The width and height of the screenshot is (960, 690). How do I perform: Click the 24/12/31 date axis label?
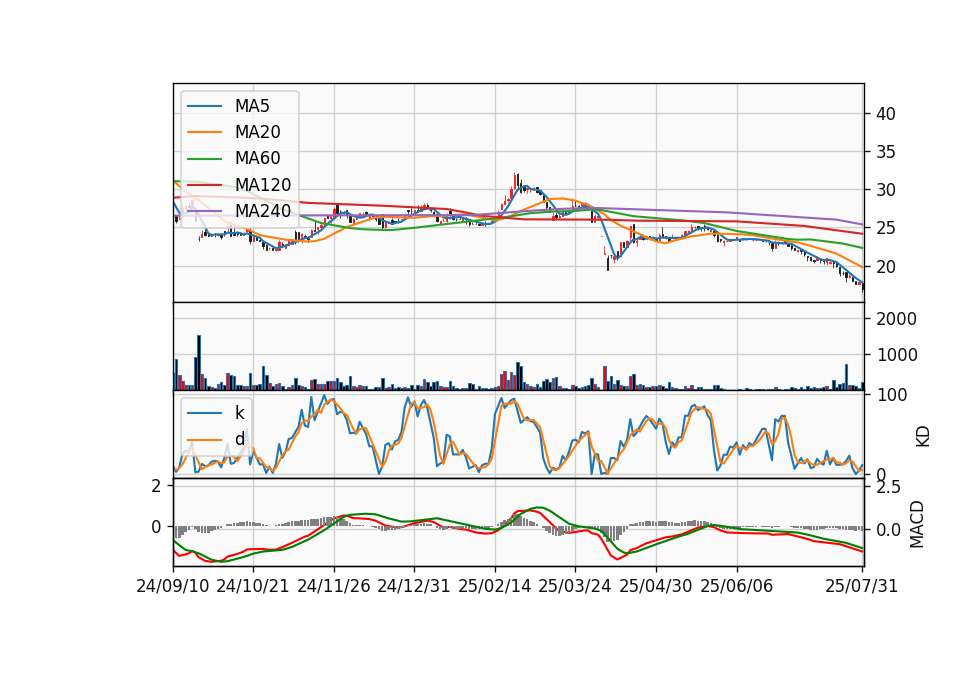point(413,586)
